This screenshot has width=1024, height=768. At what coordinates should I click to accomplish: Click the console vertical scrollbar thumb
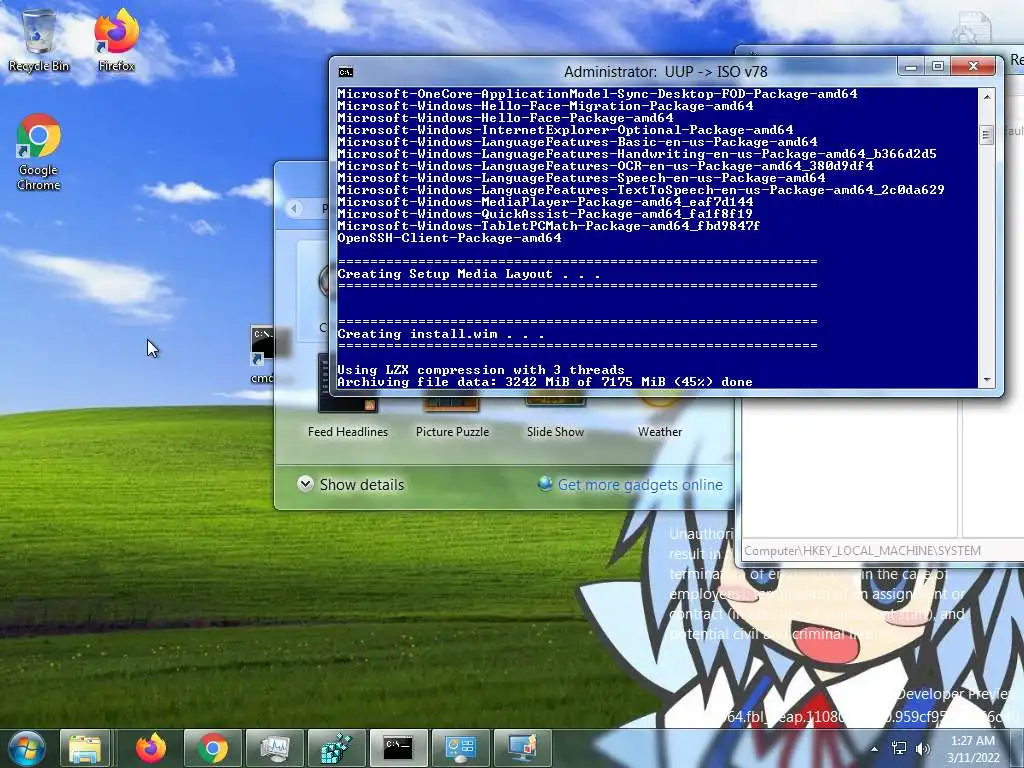(x=987, y=135)
